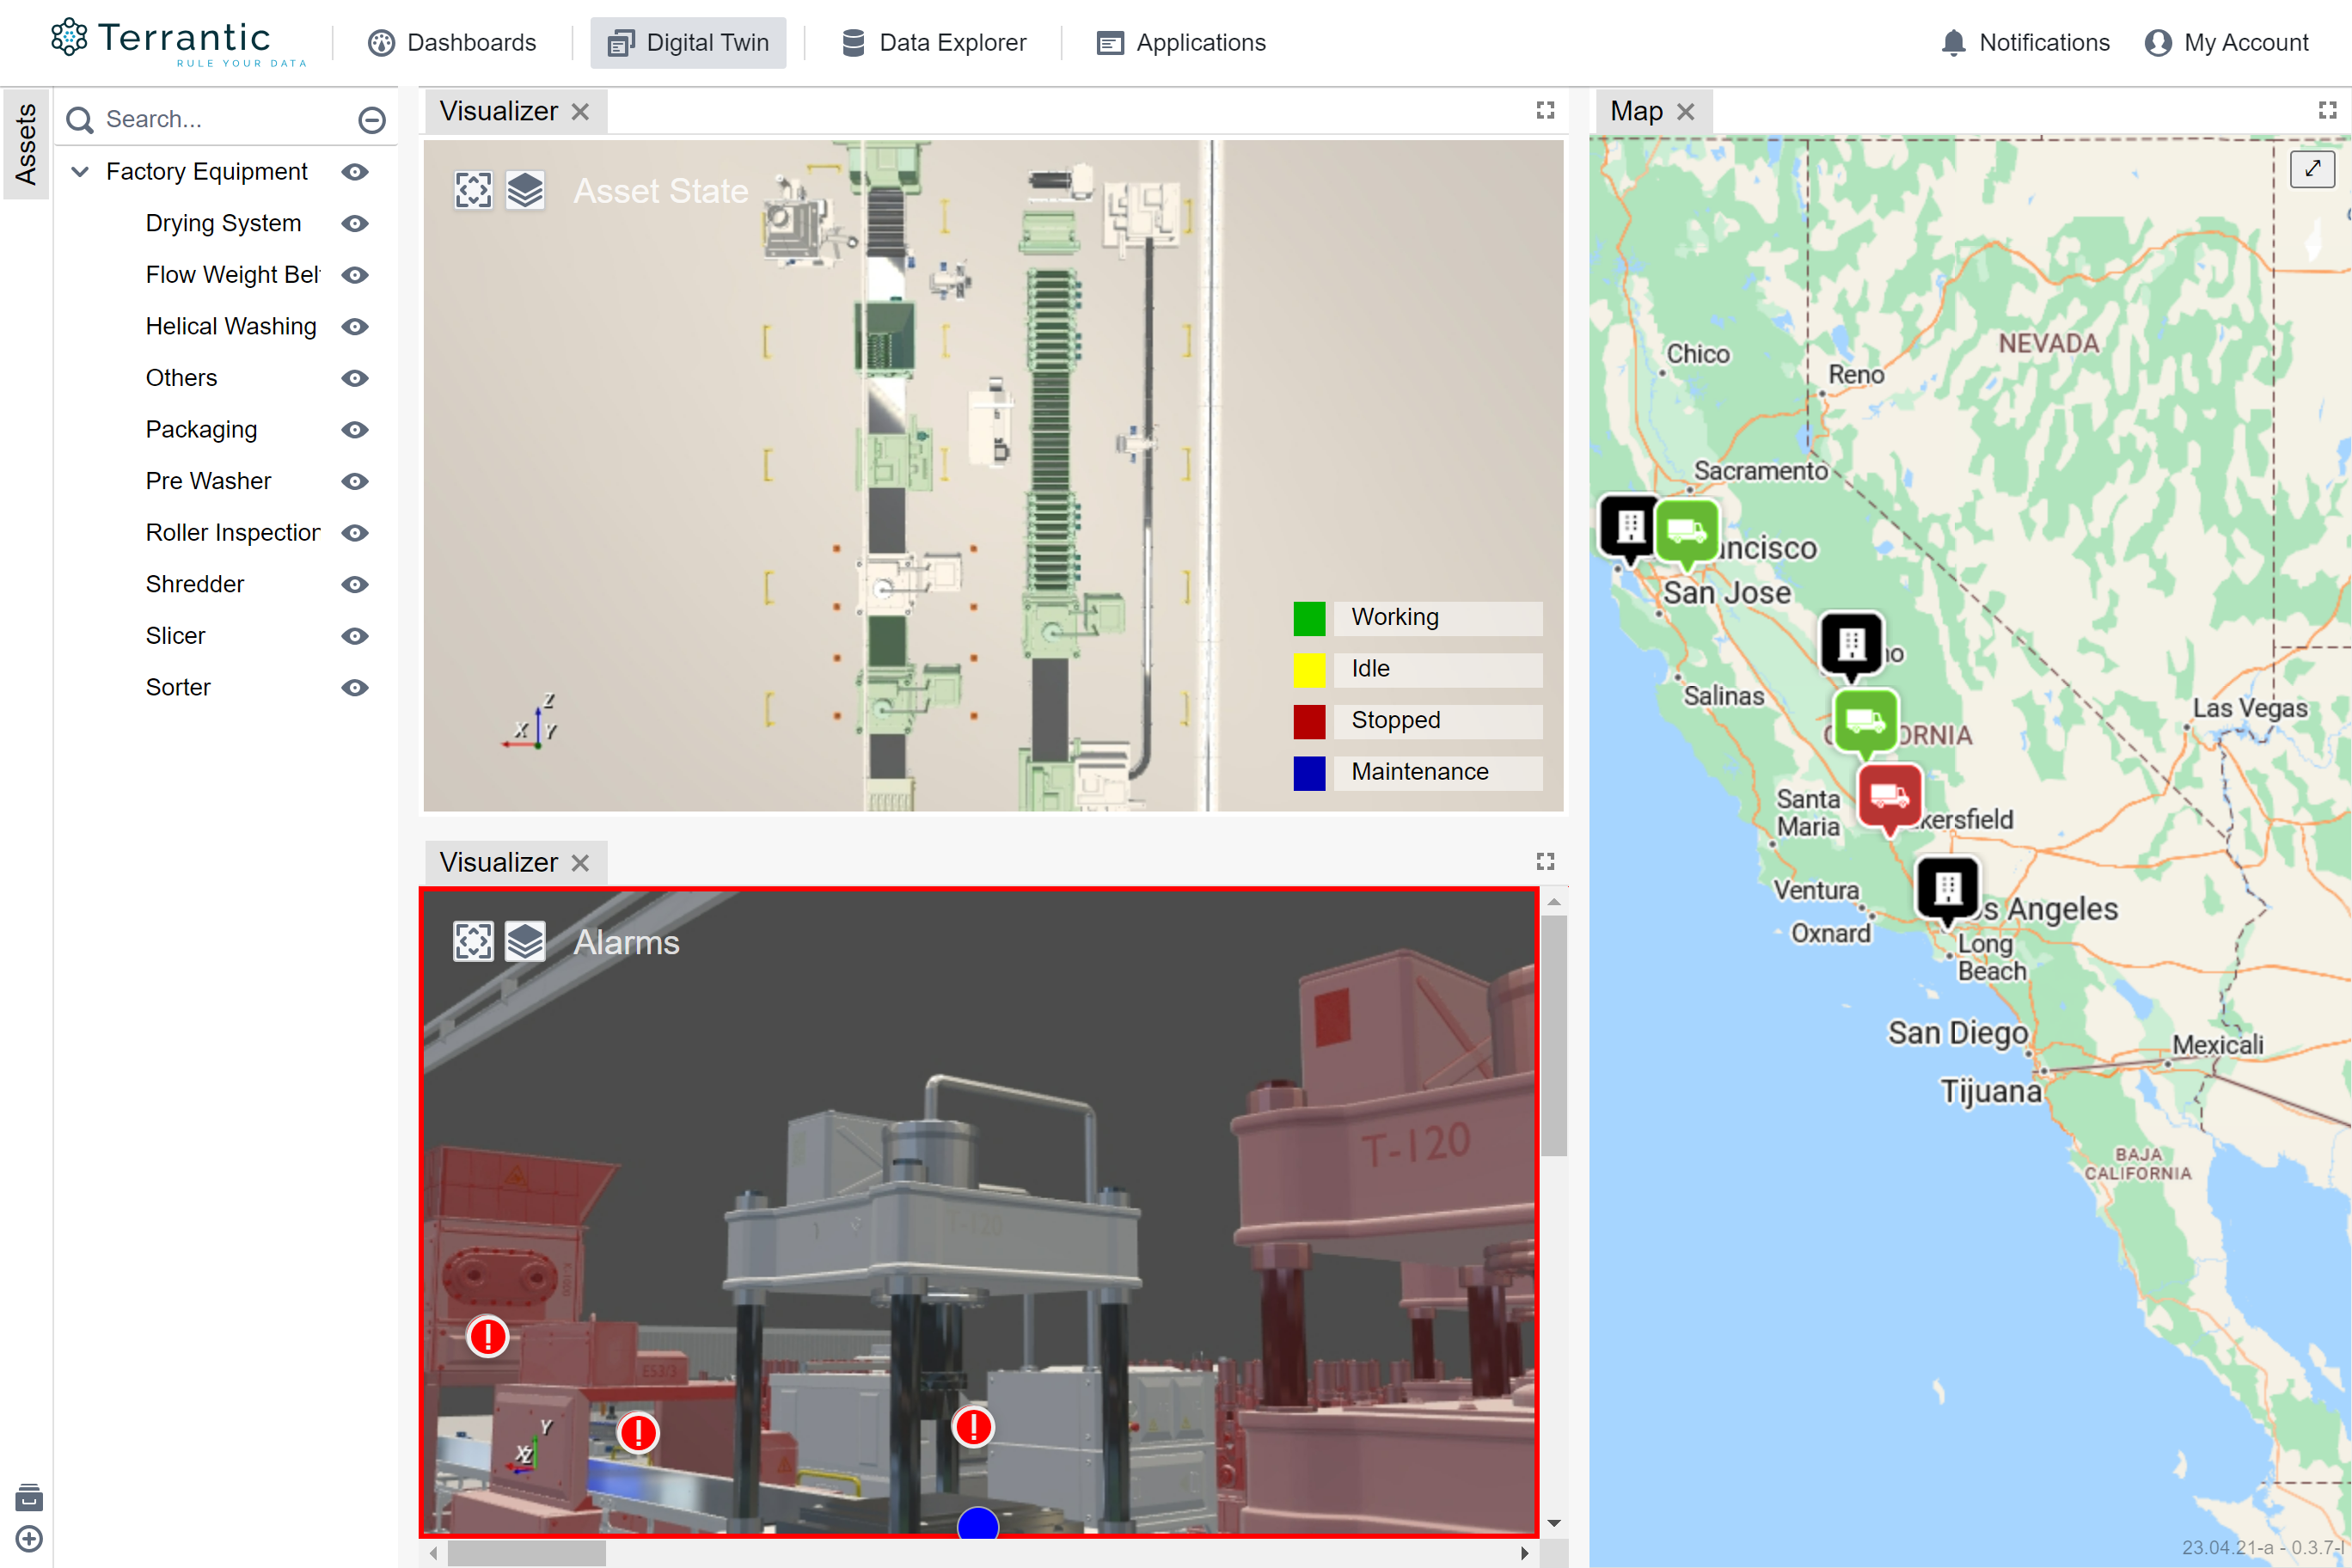Open Notifications bell
The image size is (2352, 1568).
pos(2025,43)
